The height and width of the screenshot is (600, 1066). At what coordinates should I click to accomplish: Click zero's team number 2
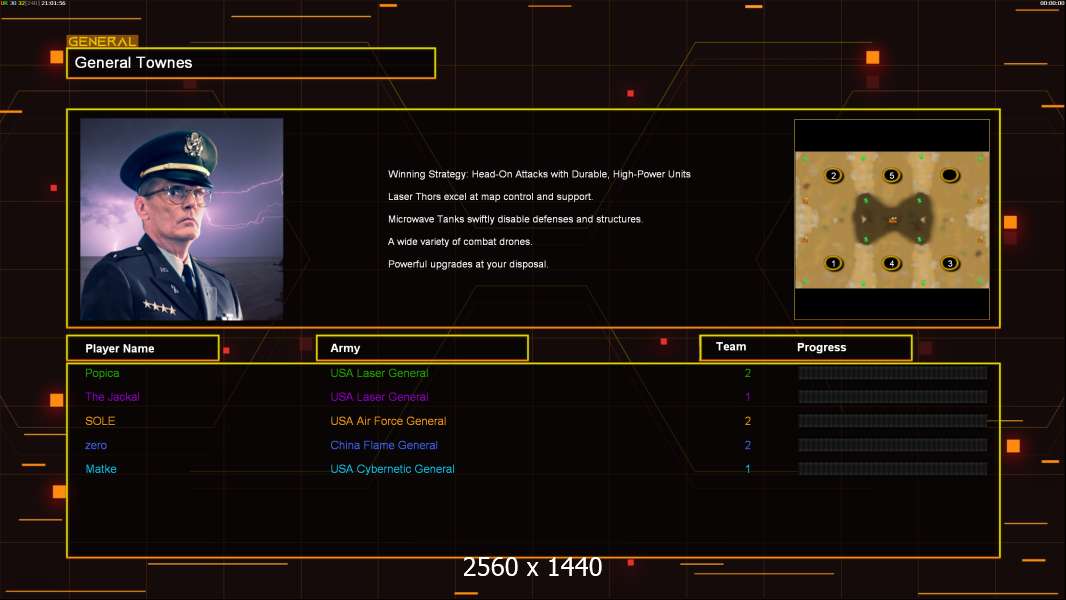point(748,445)
